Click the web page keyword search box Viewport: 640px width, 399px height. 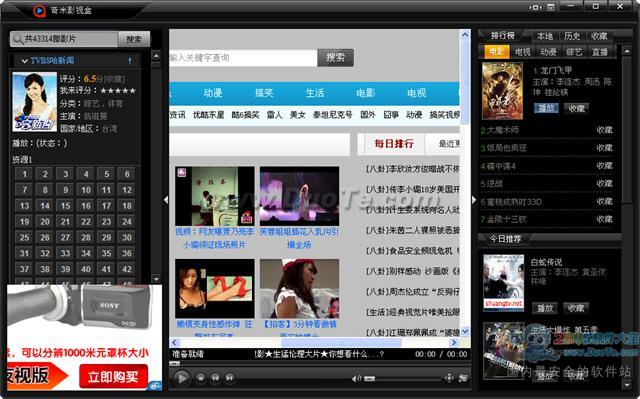(x=243, y=58)
